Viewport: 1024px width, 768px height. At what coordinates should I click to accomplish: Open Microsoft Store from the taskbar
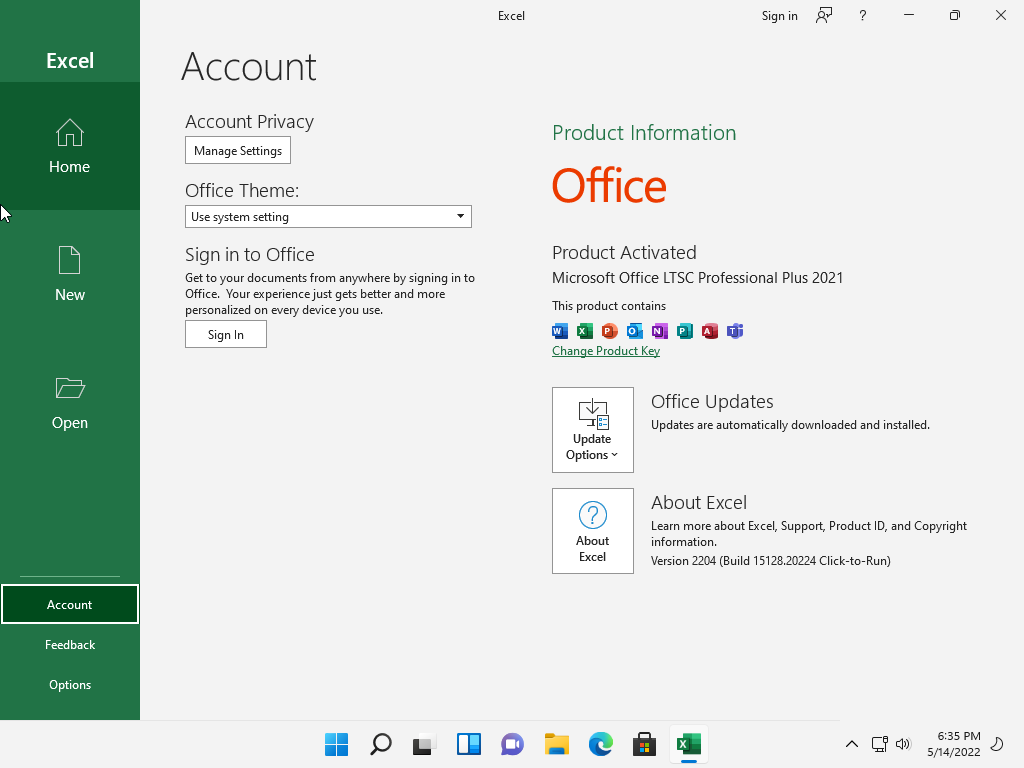[x=644, y=744]
